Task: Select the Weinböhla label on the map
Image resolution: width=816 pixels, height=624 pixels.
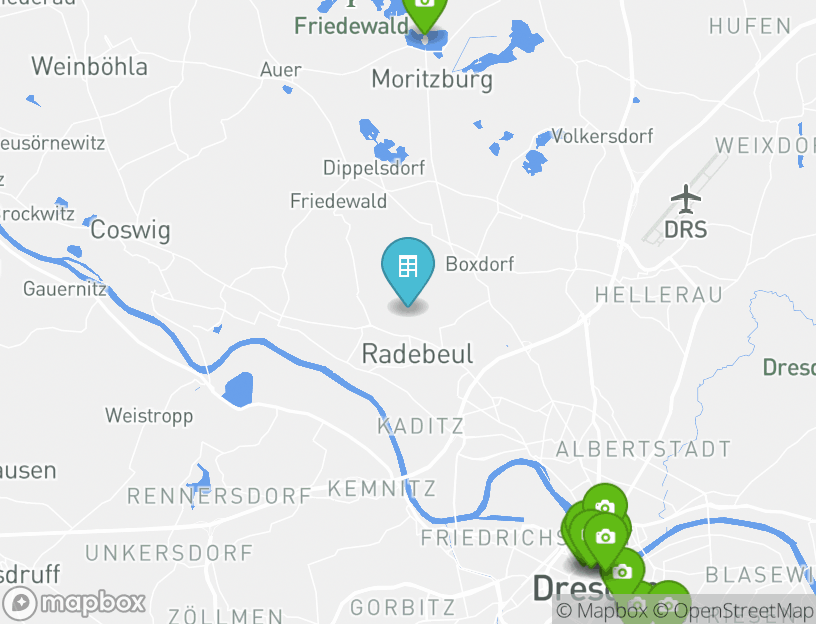Action: (90, 67)
